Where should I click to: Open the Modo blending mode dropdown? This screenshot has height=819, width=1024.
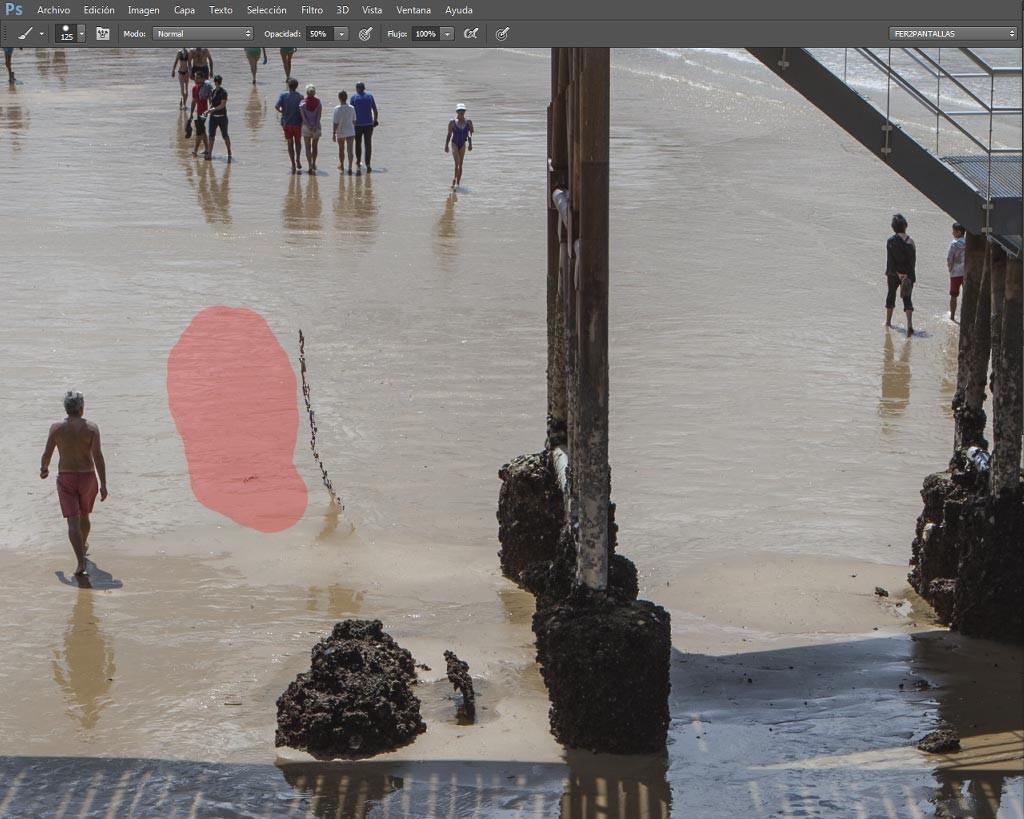(202, 33)
